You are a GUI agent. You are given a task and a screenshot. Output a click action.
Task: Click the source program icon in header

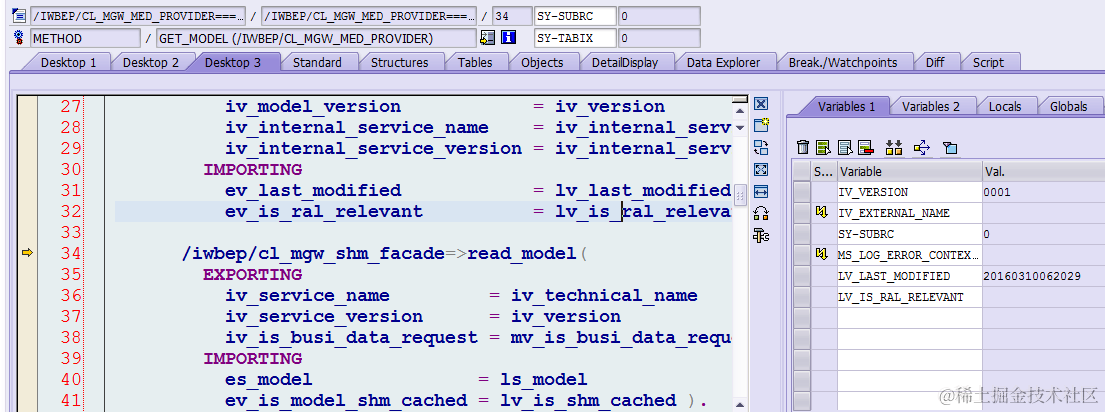coord(19,15)
